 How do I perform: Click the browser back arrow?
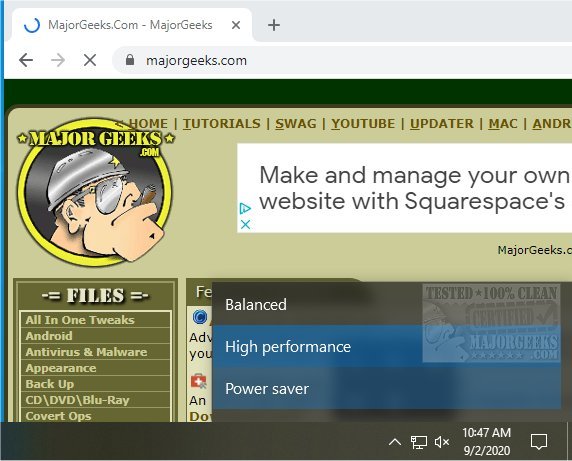26,60
